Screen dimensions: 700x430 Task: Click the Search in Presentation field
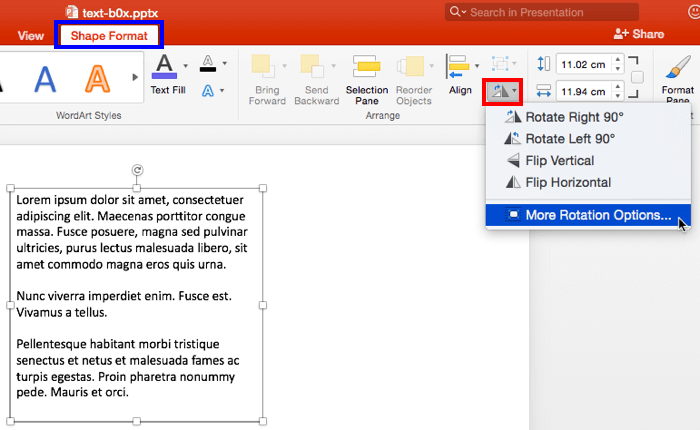pos(542,12)
